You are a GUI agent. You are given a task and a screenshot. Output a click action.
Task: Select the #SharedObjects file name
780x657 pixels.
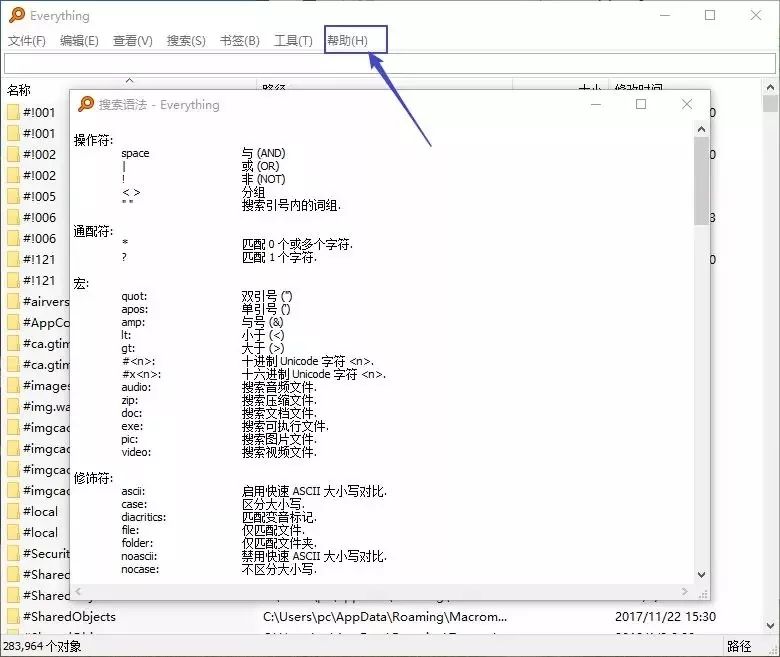click(69, 617)
